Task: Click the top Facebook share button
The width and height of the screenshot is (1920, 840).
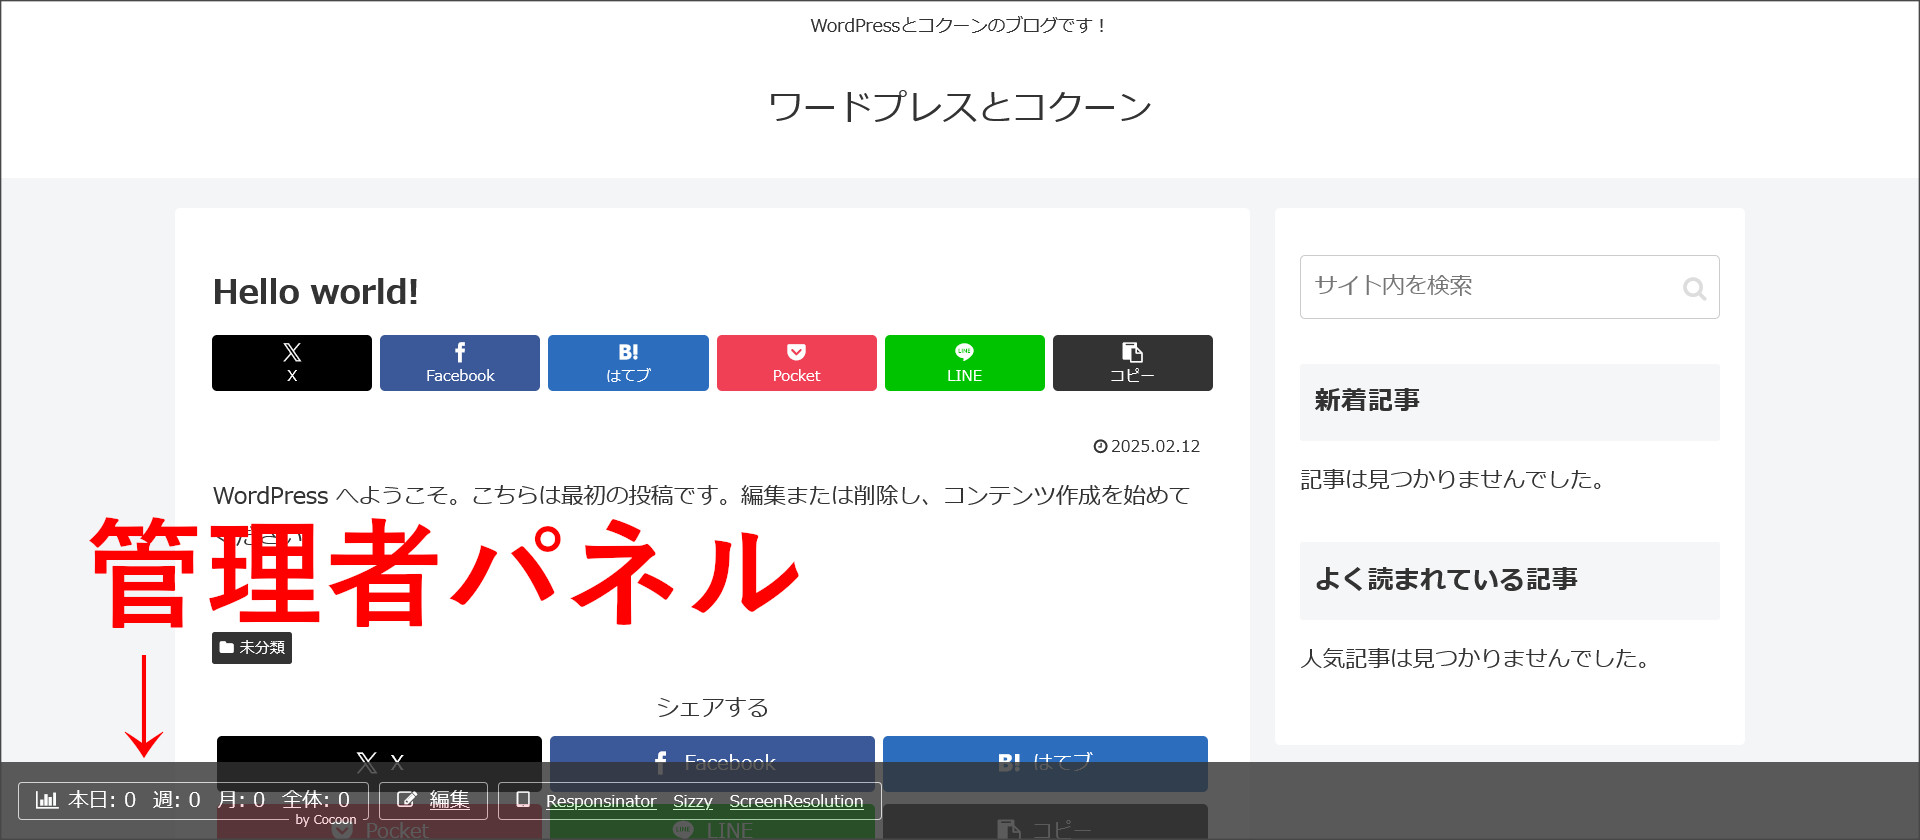Action: 460,363
